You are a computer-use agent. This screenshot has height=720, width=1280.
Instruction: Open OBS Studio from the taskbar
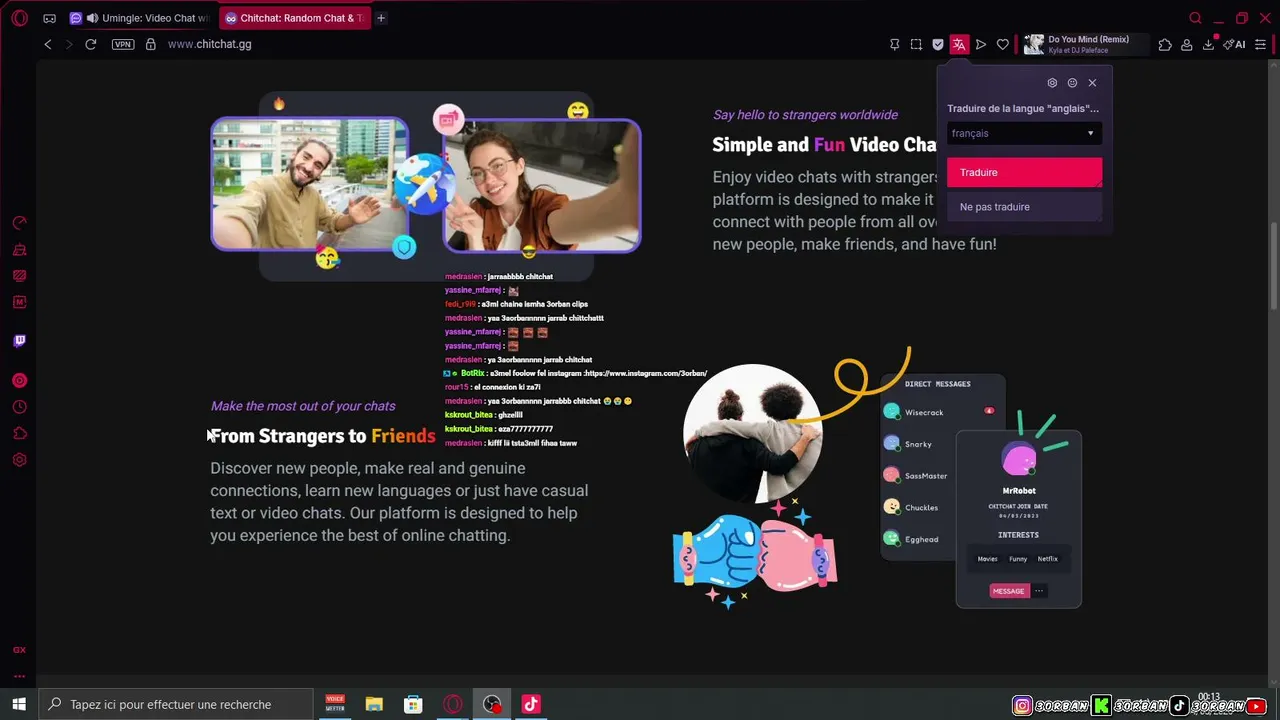point(492,704)
